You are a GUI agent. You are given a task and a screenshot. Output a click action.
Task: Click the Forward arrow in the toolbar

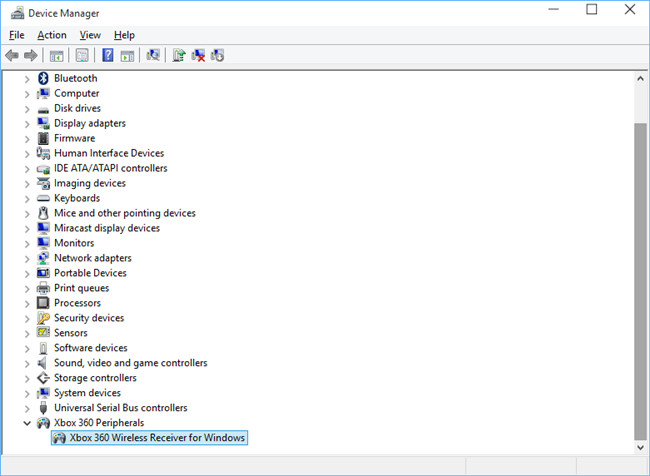[31, 55]
